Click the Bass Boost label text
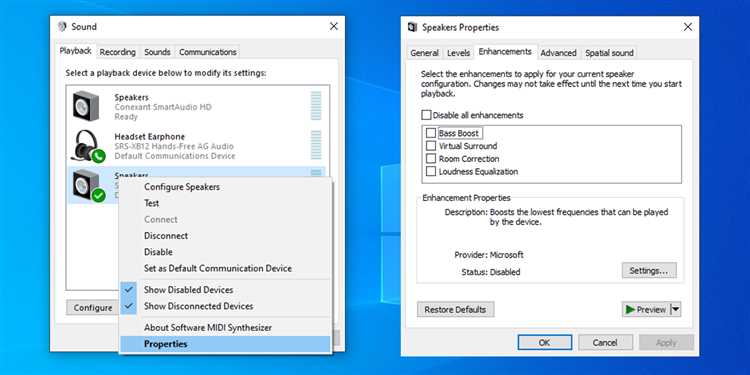750x375 pixels. [x=458, y=133]
